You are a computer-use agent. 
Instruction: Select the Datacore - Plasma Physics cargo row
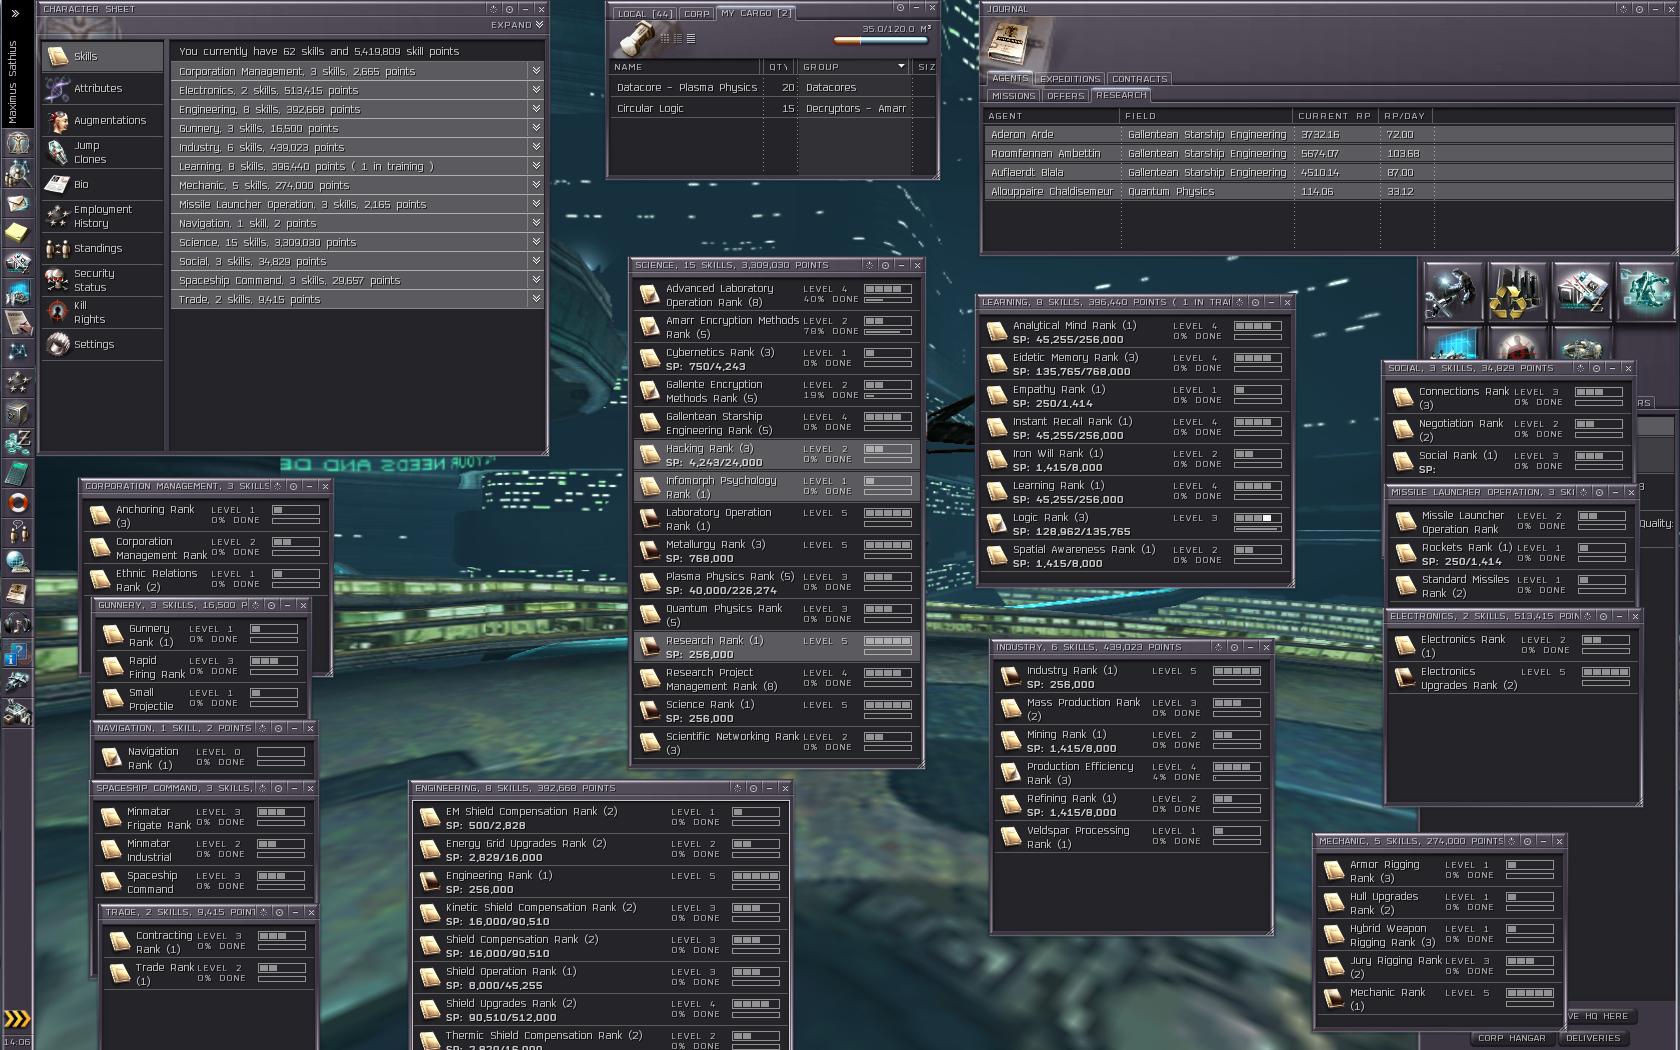pos(772,88)
